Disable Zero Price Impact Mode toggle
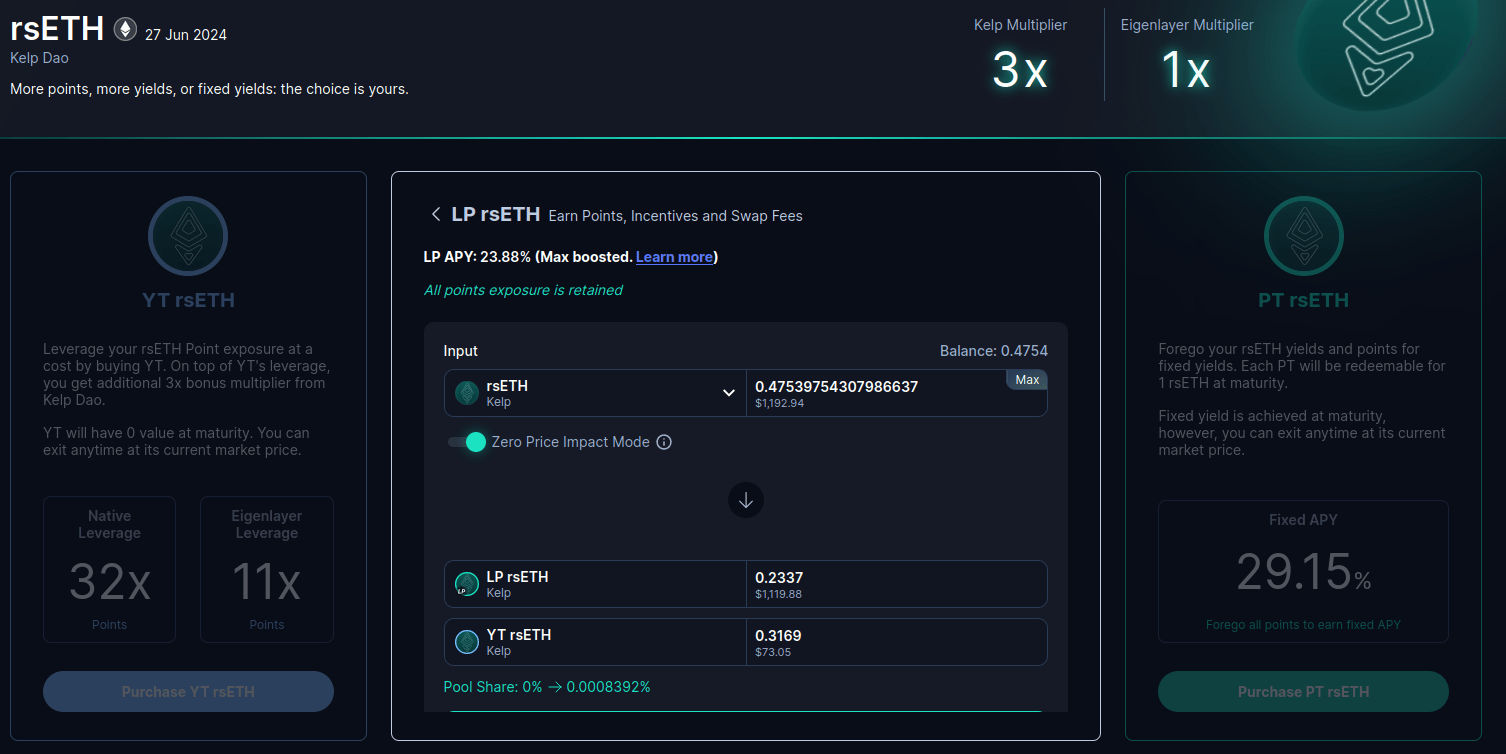Image resolution: width=1506 pixels, height=754 pixels. tap(467, 442)
